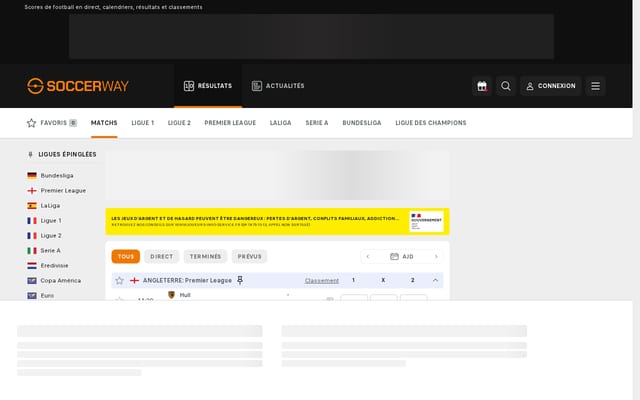Select Copa América in pinned leagues list
The width and height of the screenshot is (640, 400).
coord(60,281)
